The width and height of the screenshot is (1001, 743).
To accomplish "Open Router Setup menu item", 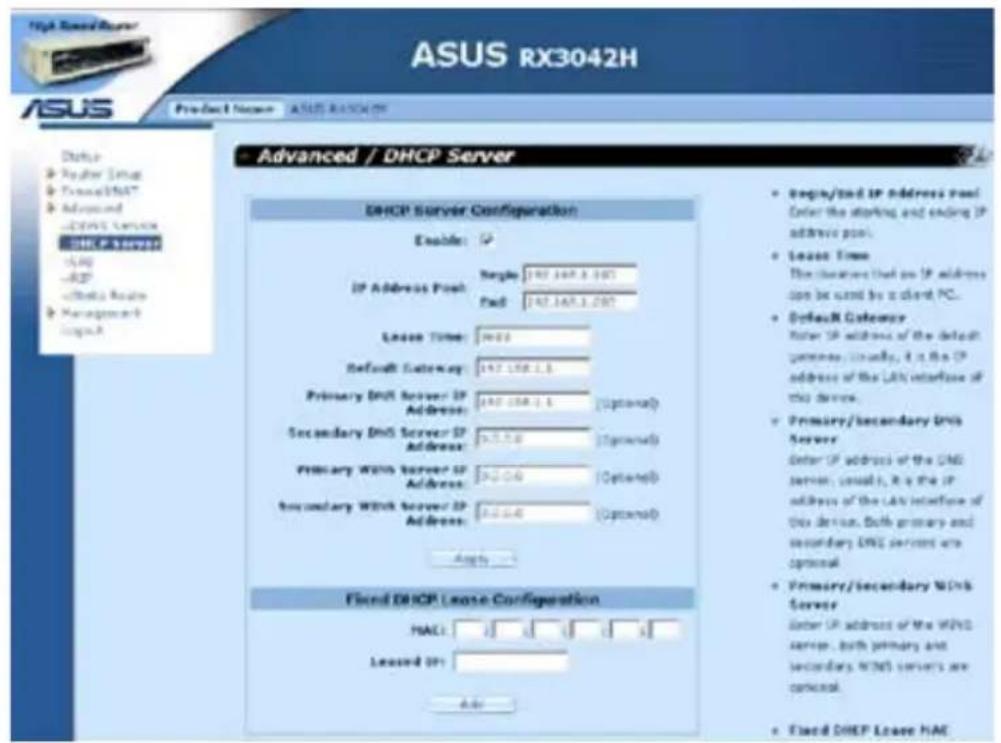I will coord(101,174).
